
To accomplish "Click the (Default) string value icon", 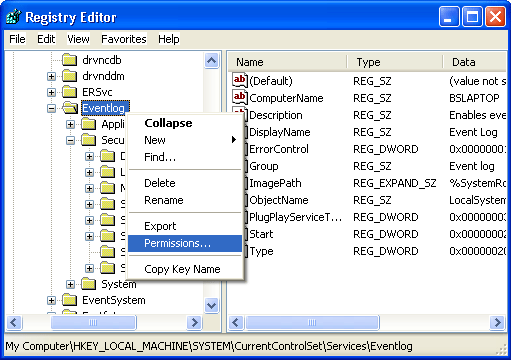I will 239,80.
